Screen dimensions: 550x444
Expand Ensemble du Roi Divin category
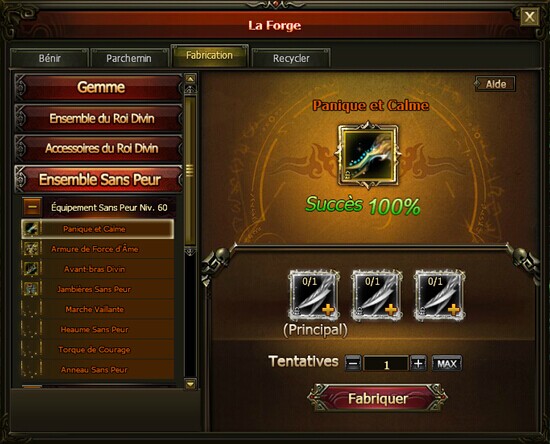[x=99, y=118]
